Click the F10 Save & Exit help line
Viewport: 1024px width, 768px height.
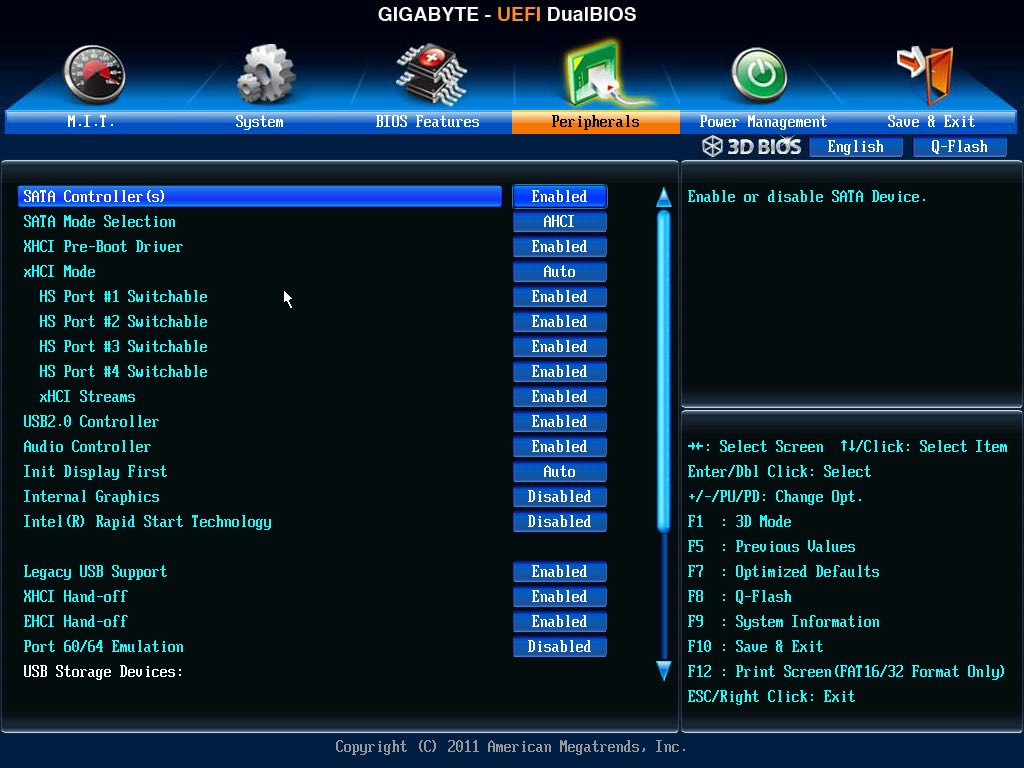756,647
